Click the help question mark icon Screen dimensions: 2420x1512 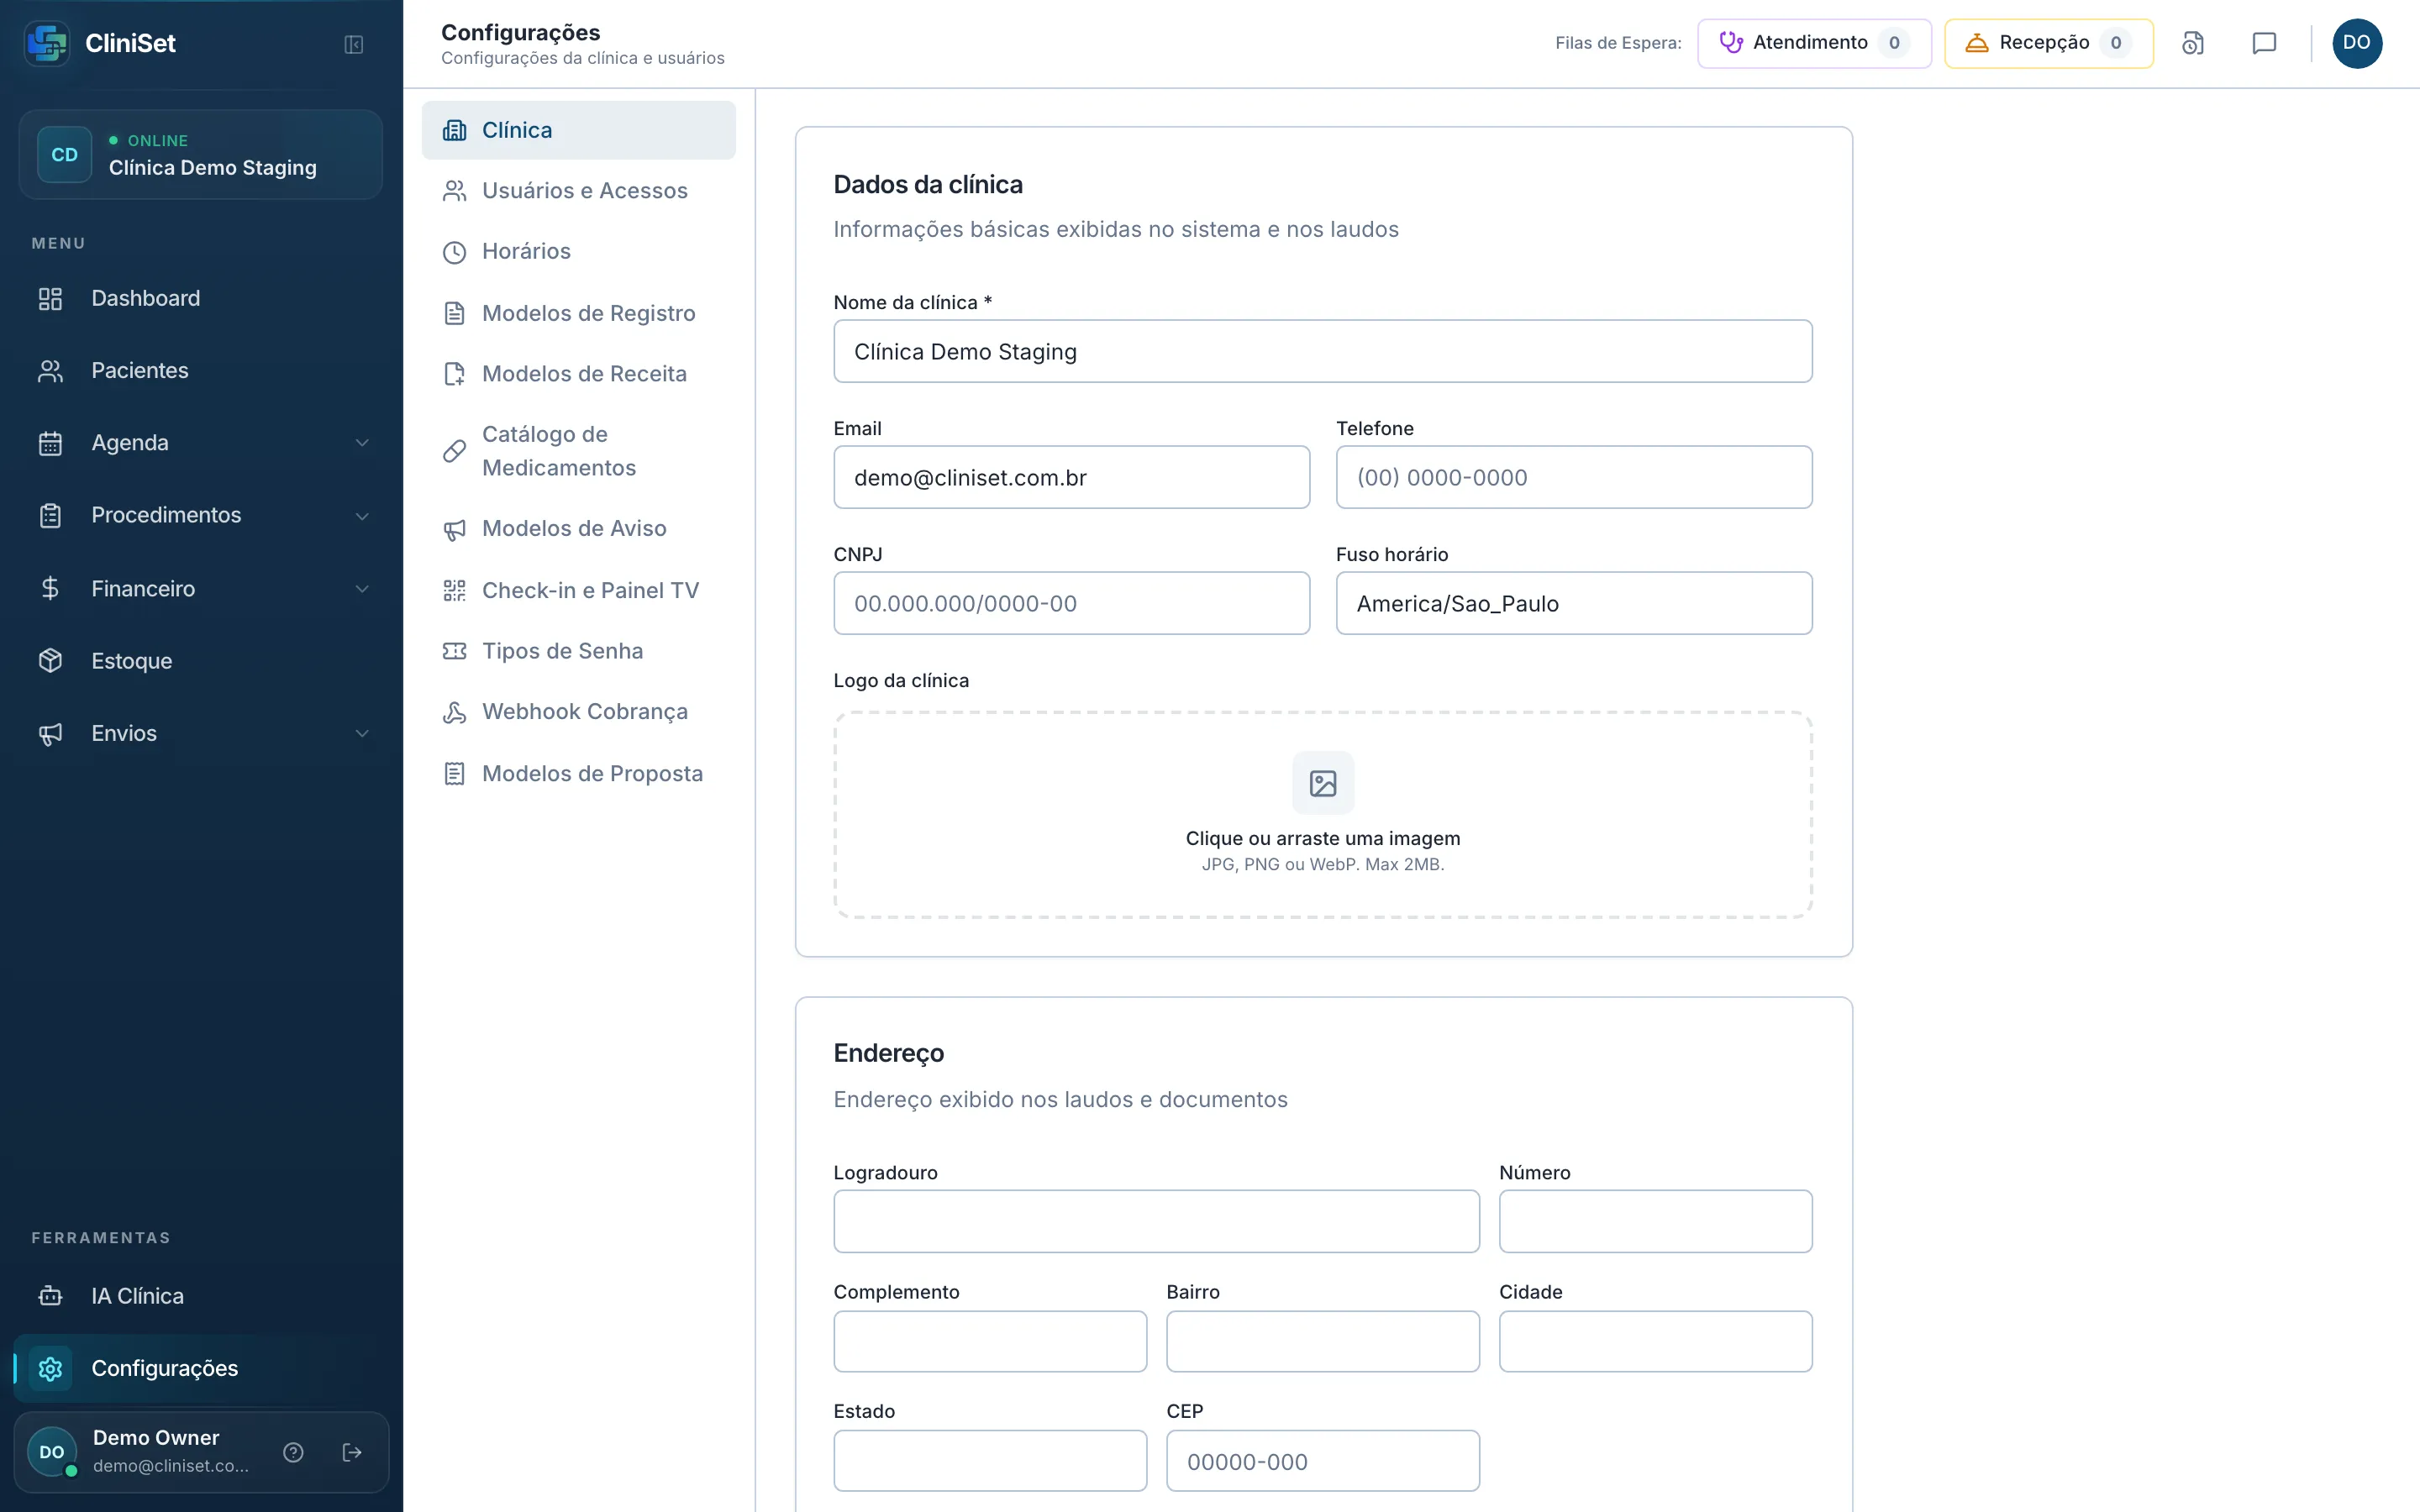[293, 1452]
